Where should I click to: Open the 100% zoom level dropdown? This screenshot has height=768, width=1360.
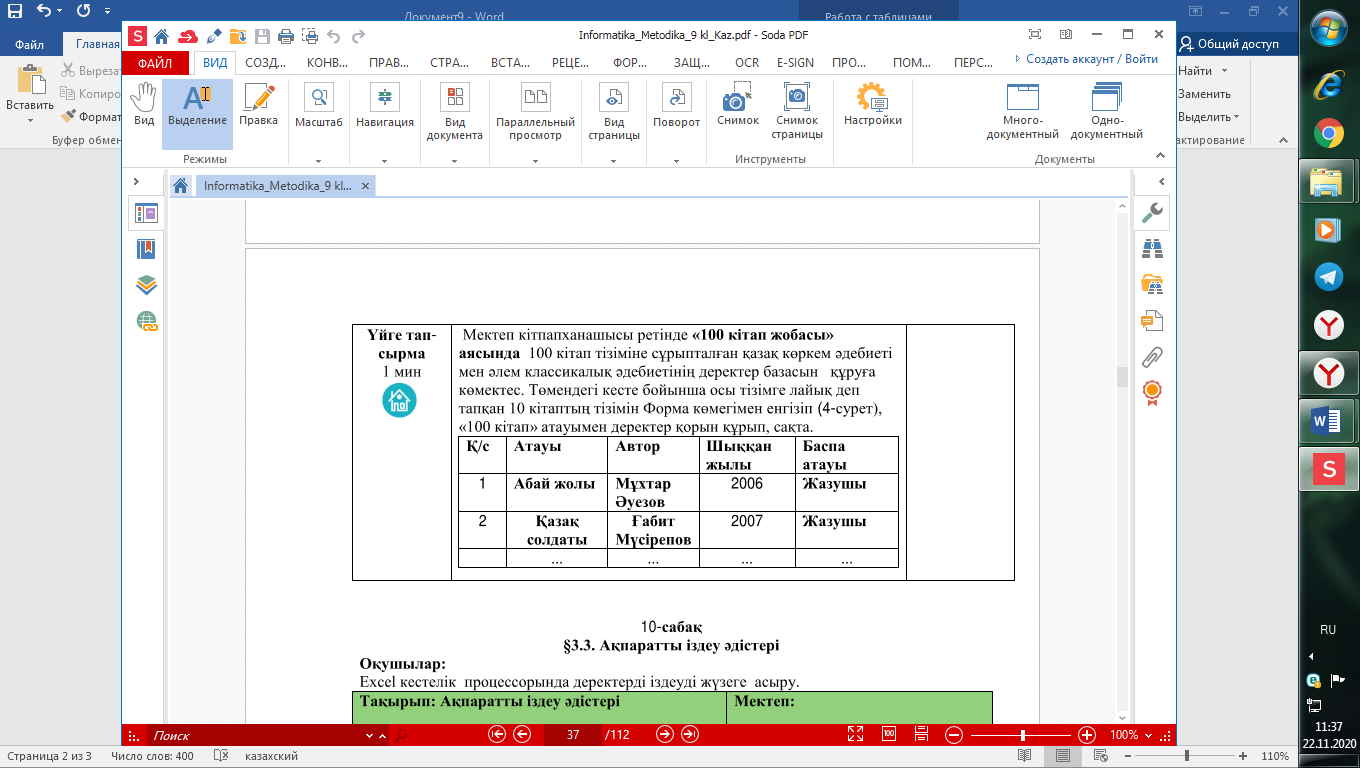coord(1146,735)
